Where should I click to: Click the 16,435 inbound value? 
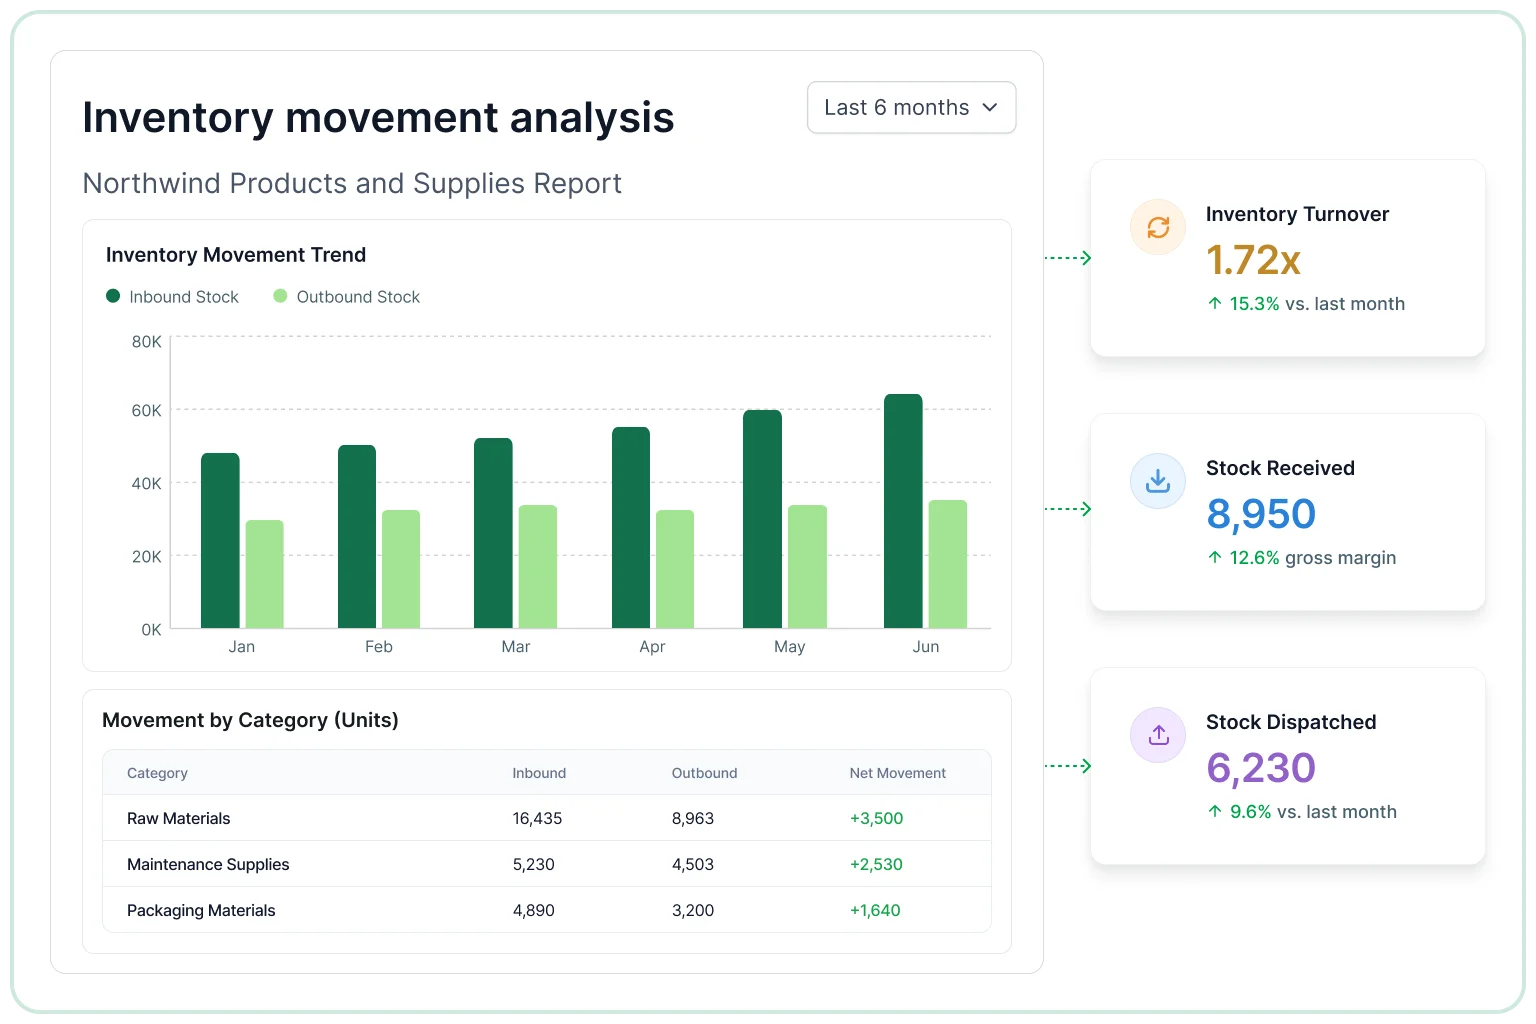coord(537,818)
